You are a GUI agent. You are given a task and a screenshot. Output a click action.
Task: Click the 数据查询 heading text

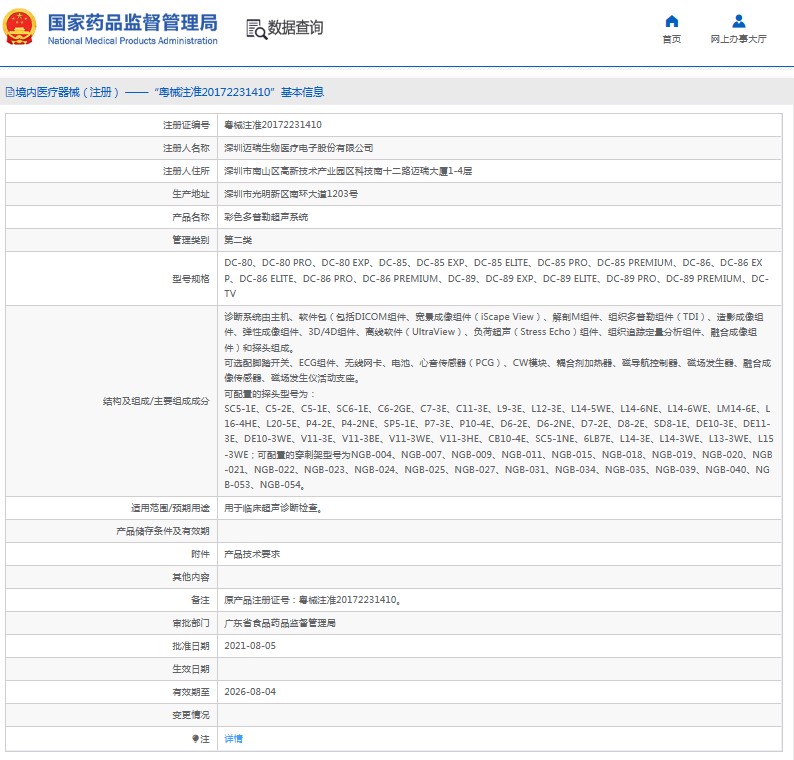(295, 27)
